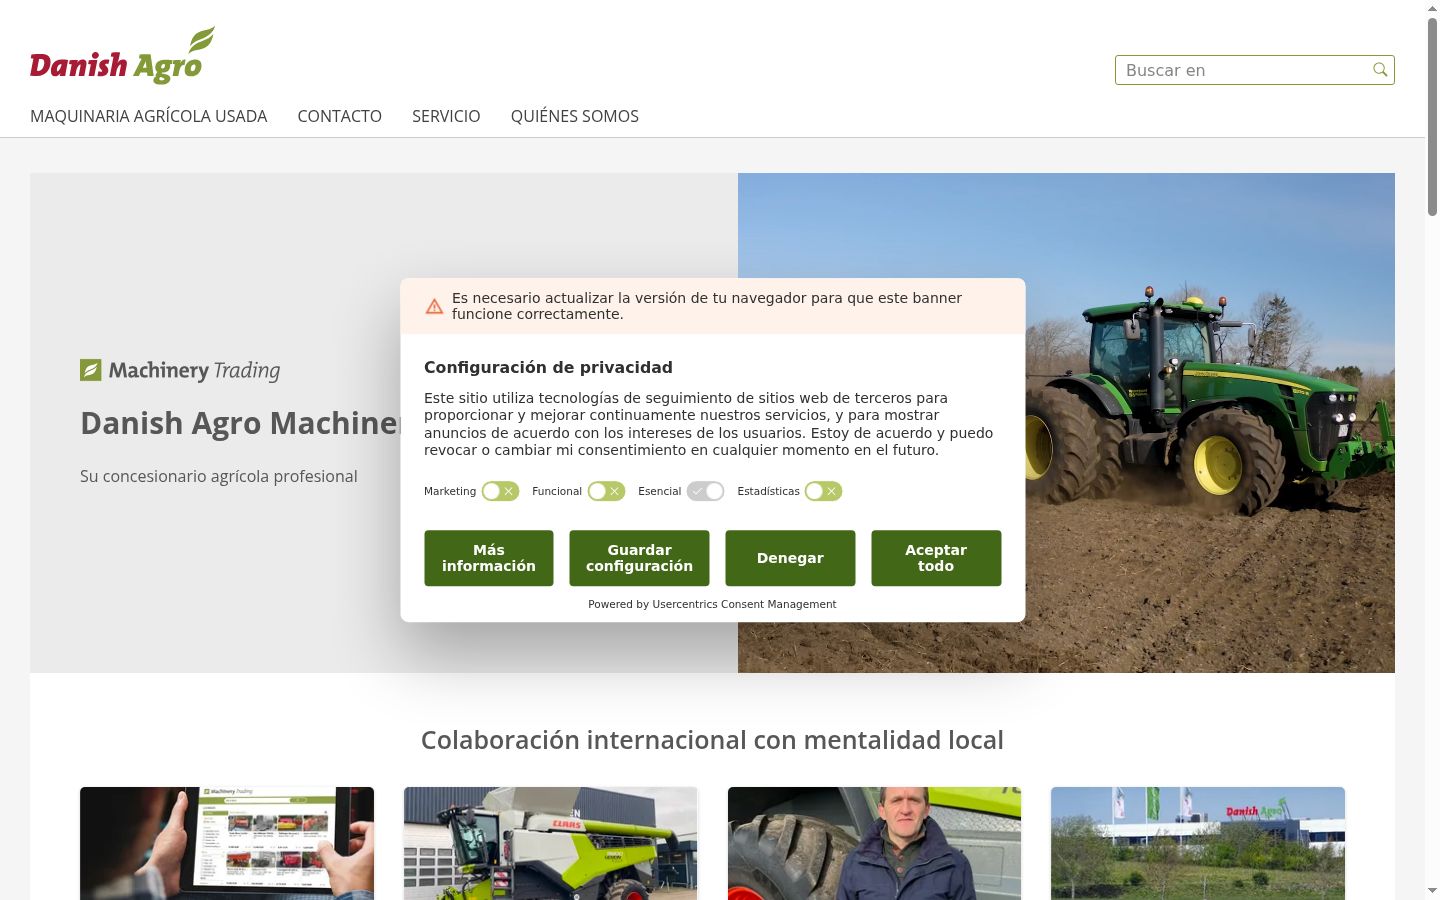Open the Claas combine harvester thumbnail
This screenshot has width=1440, height=900.
(x=550, y=843)
